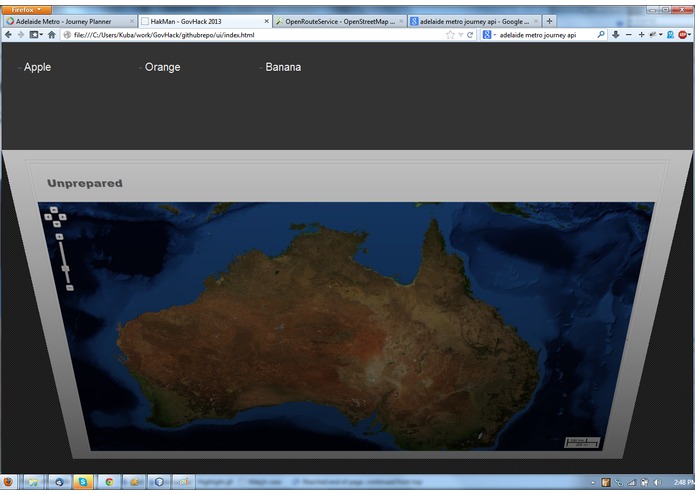The image size is (695, 494).
Task: Zoom in using the map plus button
Action: tap(59, 237)
